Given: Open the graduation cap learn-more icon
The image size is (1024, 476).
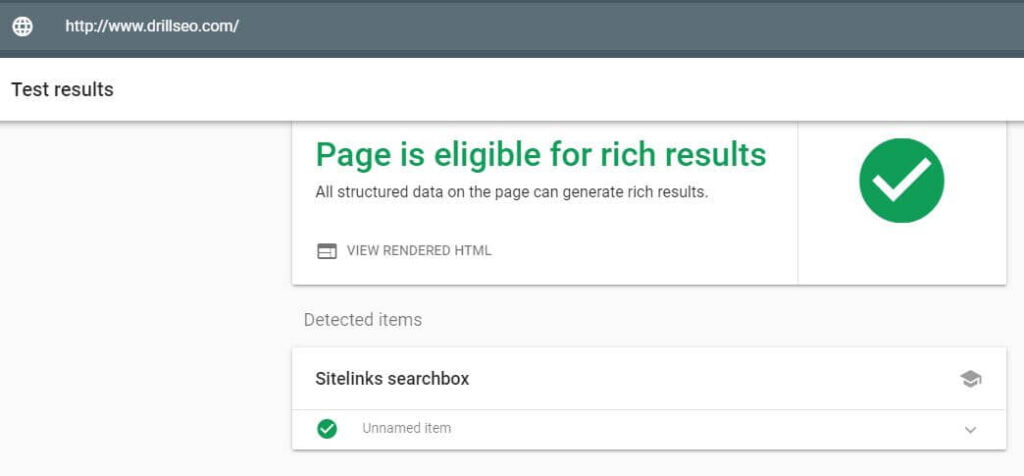Looking at the screenshot, I should [x=970, y=379].
